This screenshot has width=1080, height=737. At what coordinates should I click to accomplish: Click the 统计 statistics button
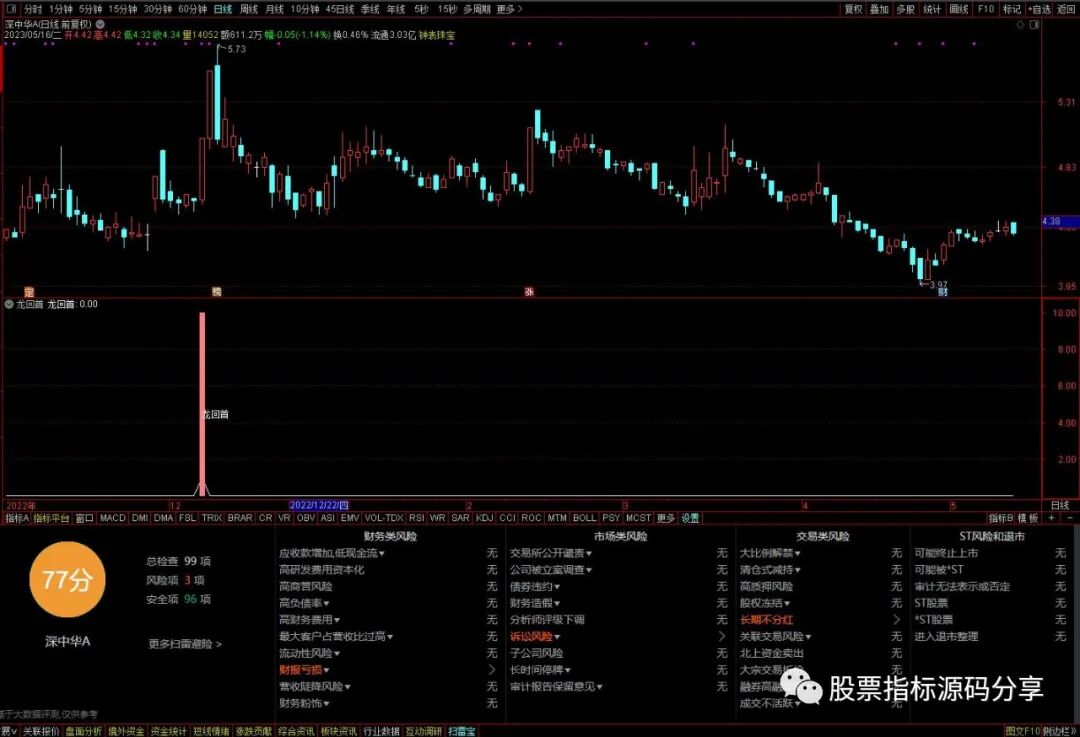[932, 9]
